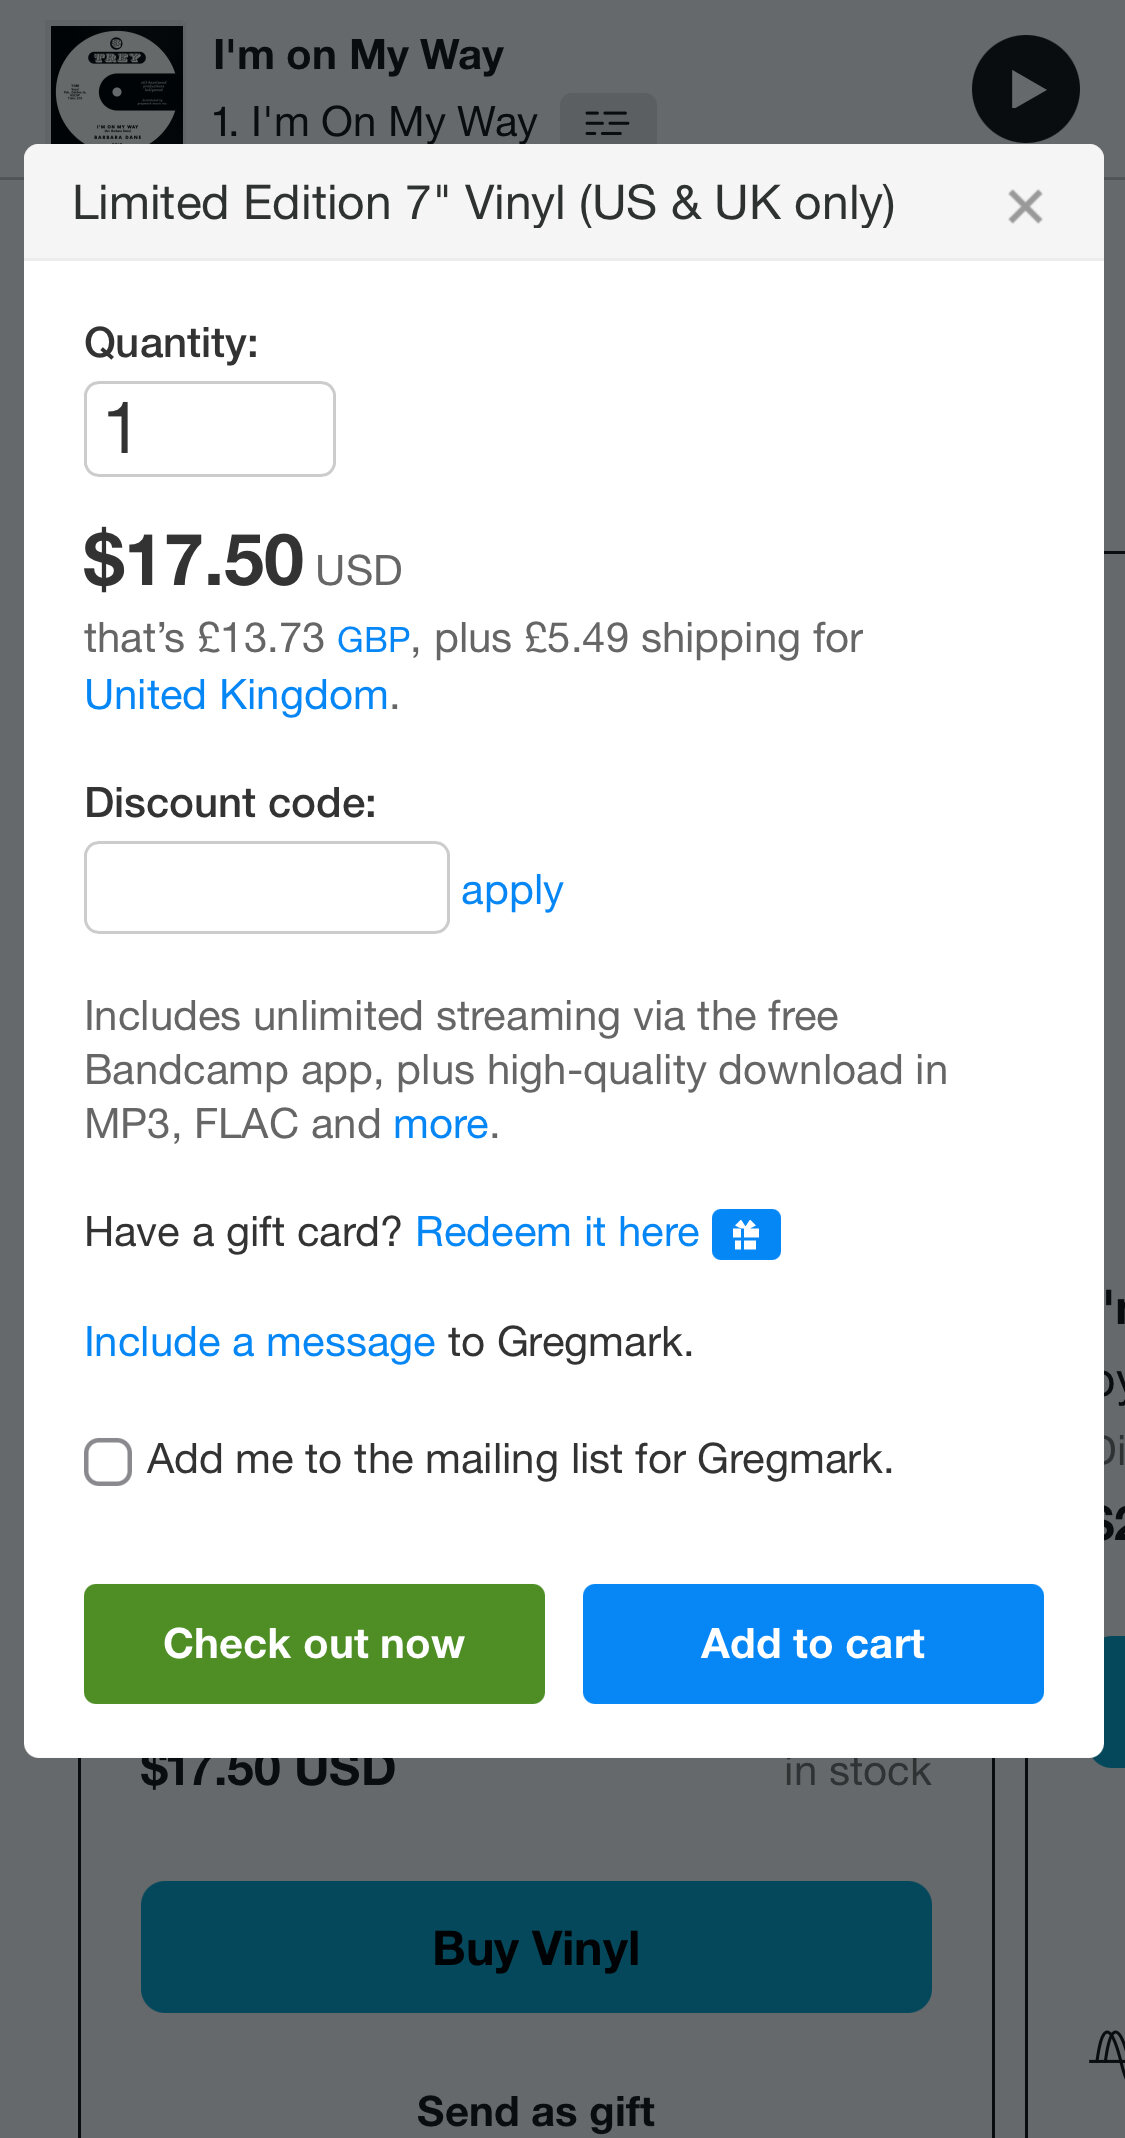Screen dimensions: 1125x2138
Task: Focus the Discount code field
Action: click(267, 887)
